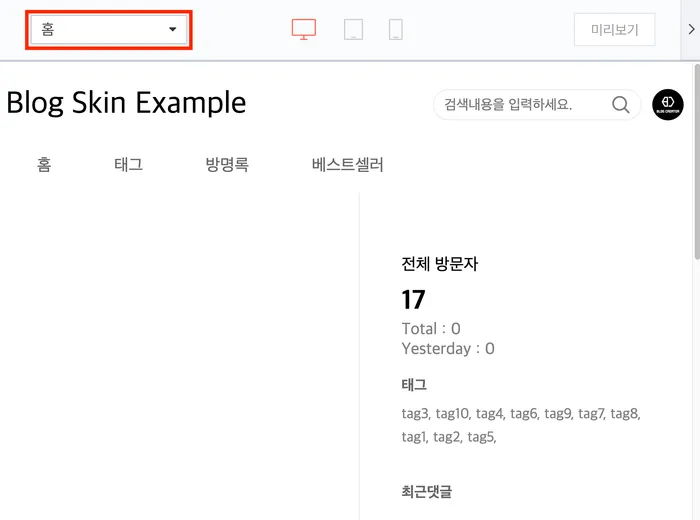This screenshot has height=520, width=700.
Task: Switch to desktop preview mode icon
Action: pos(304,29)
